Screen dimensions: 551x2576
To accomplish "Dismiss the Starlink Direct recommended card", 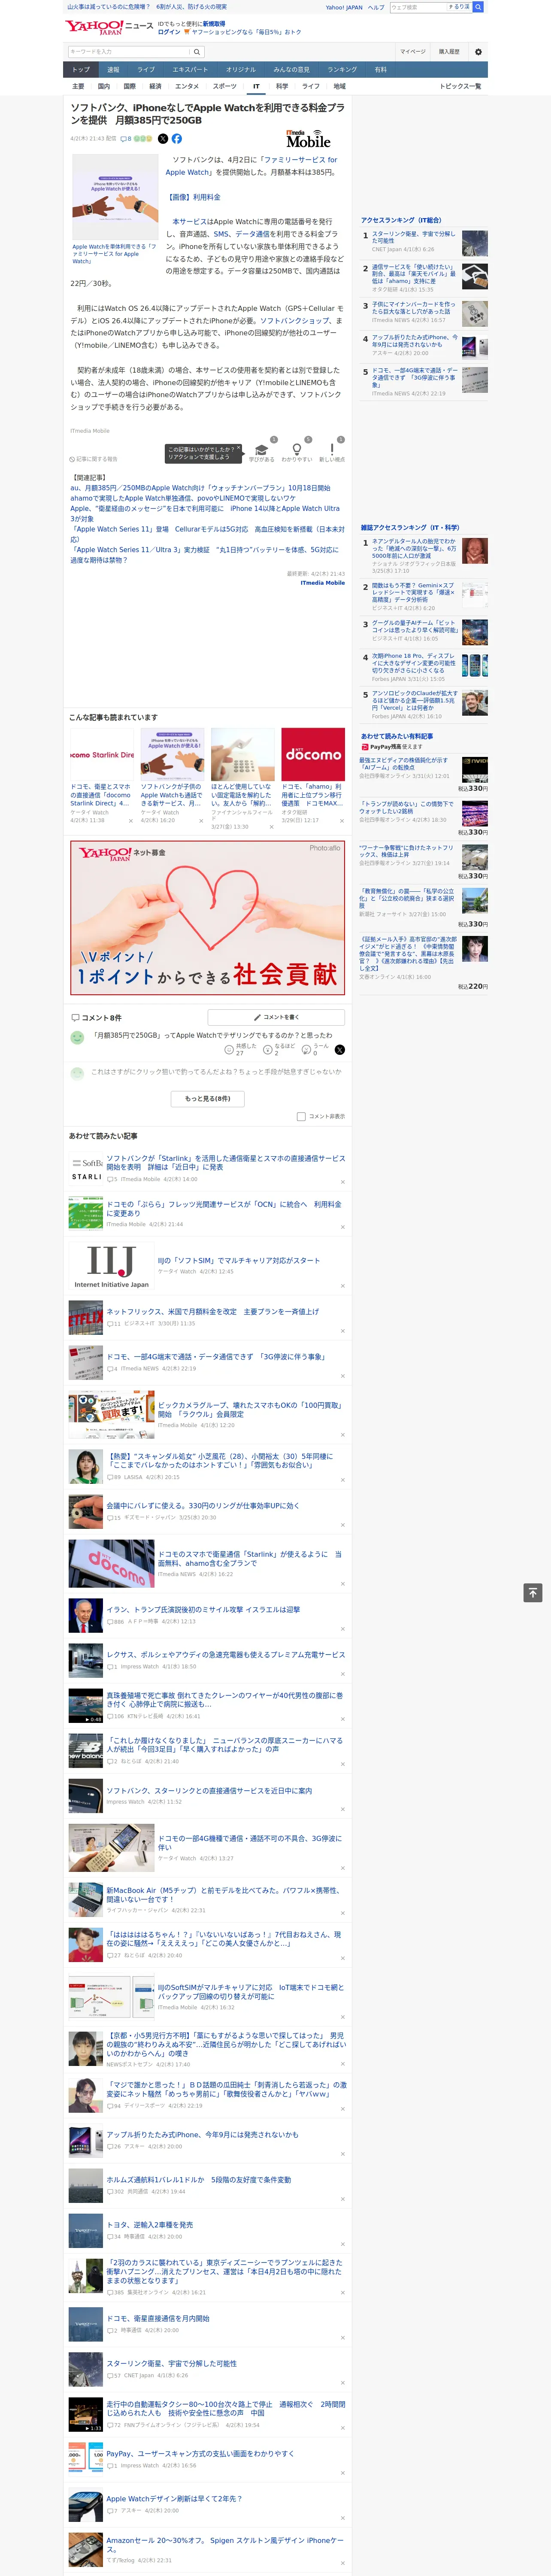I will [x=130, y=821].
